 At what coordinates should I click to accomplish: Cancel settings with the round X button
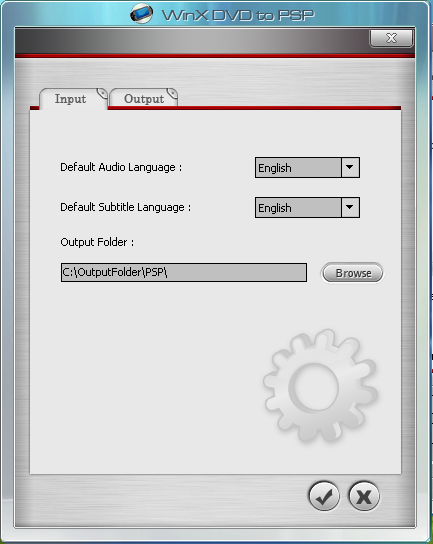coord(364,496)
